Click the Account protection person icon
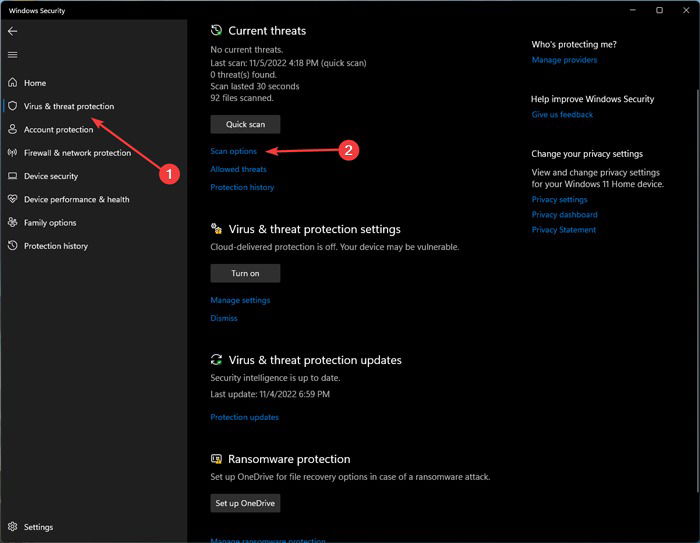The width and height of the screenshot is (700, 543). tap(12, 129)
